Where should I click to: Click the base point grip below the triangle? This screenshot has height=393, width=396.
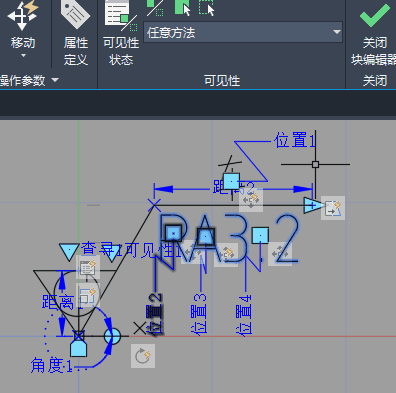pyautogui.click(x=79, y=348)
